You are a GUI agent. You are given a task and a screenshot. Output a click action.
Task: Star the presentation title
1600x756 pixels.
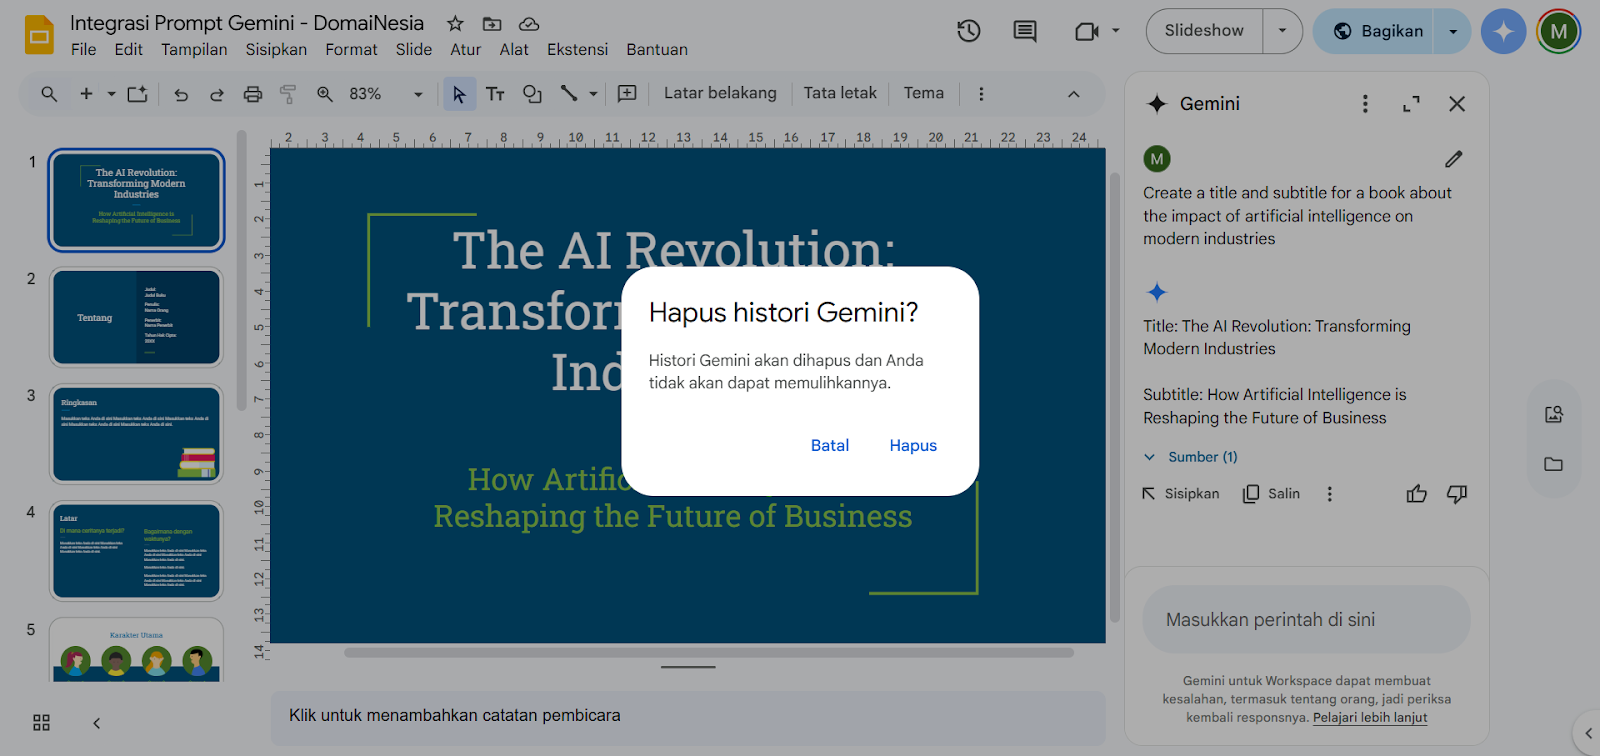point(455,23)
